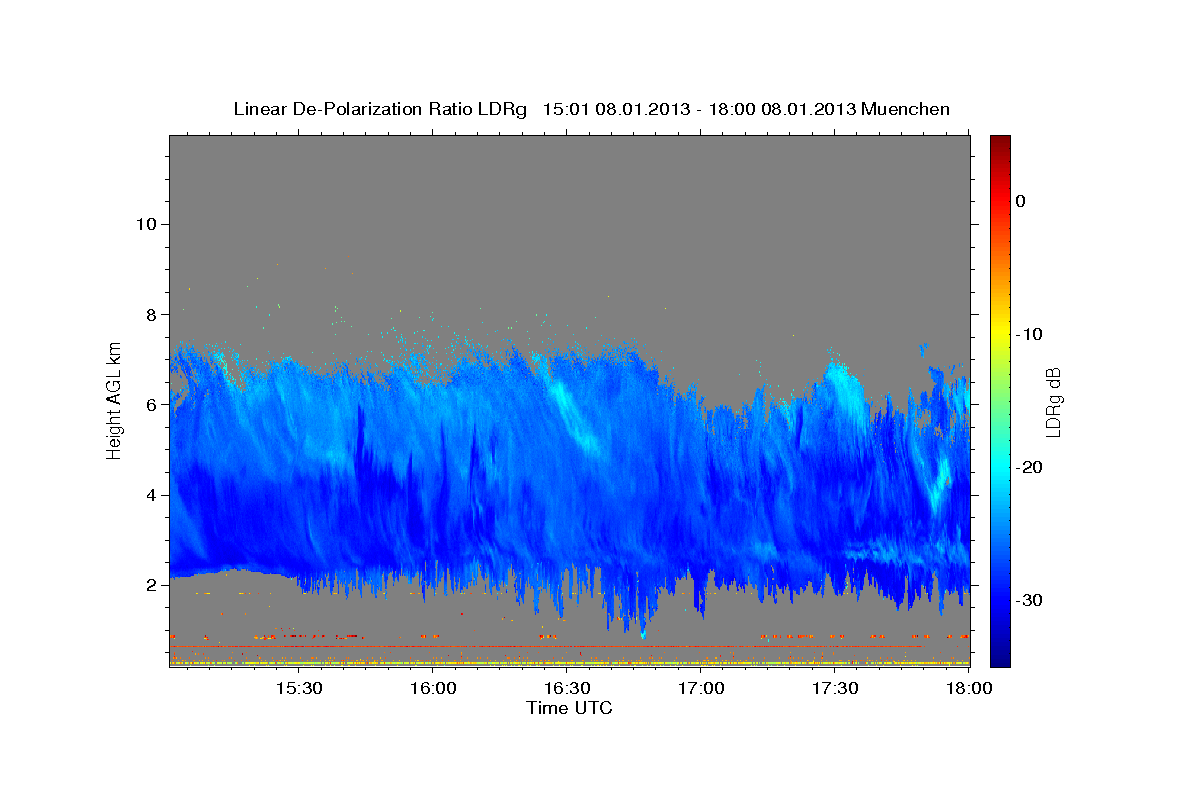This screenshot has height=800, width=1200.
Task: Click the colorbar value 0
Action: [x=1021, y=201]
